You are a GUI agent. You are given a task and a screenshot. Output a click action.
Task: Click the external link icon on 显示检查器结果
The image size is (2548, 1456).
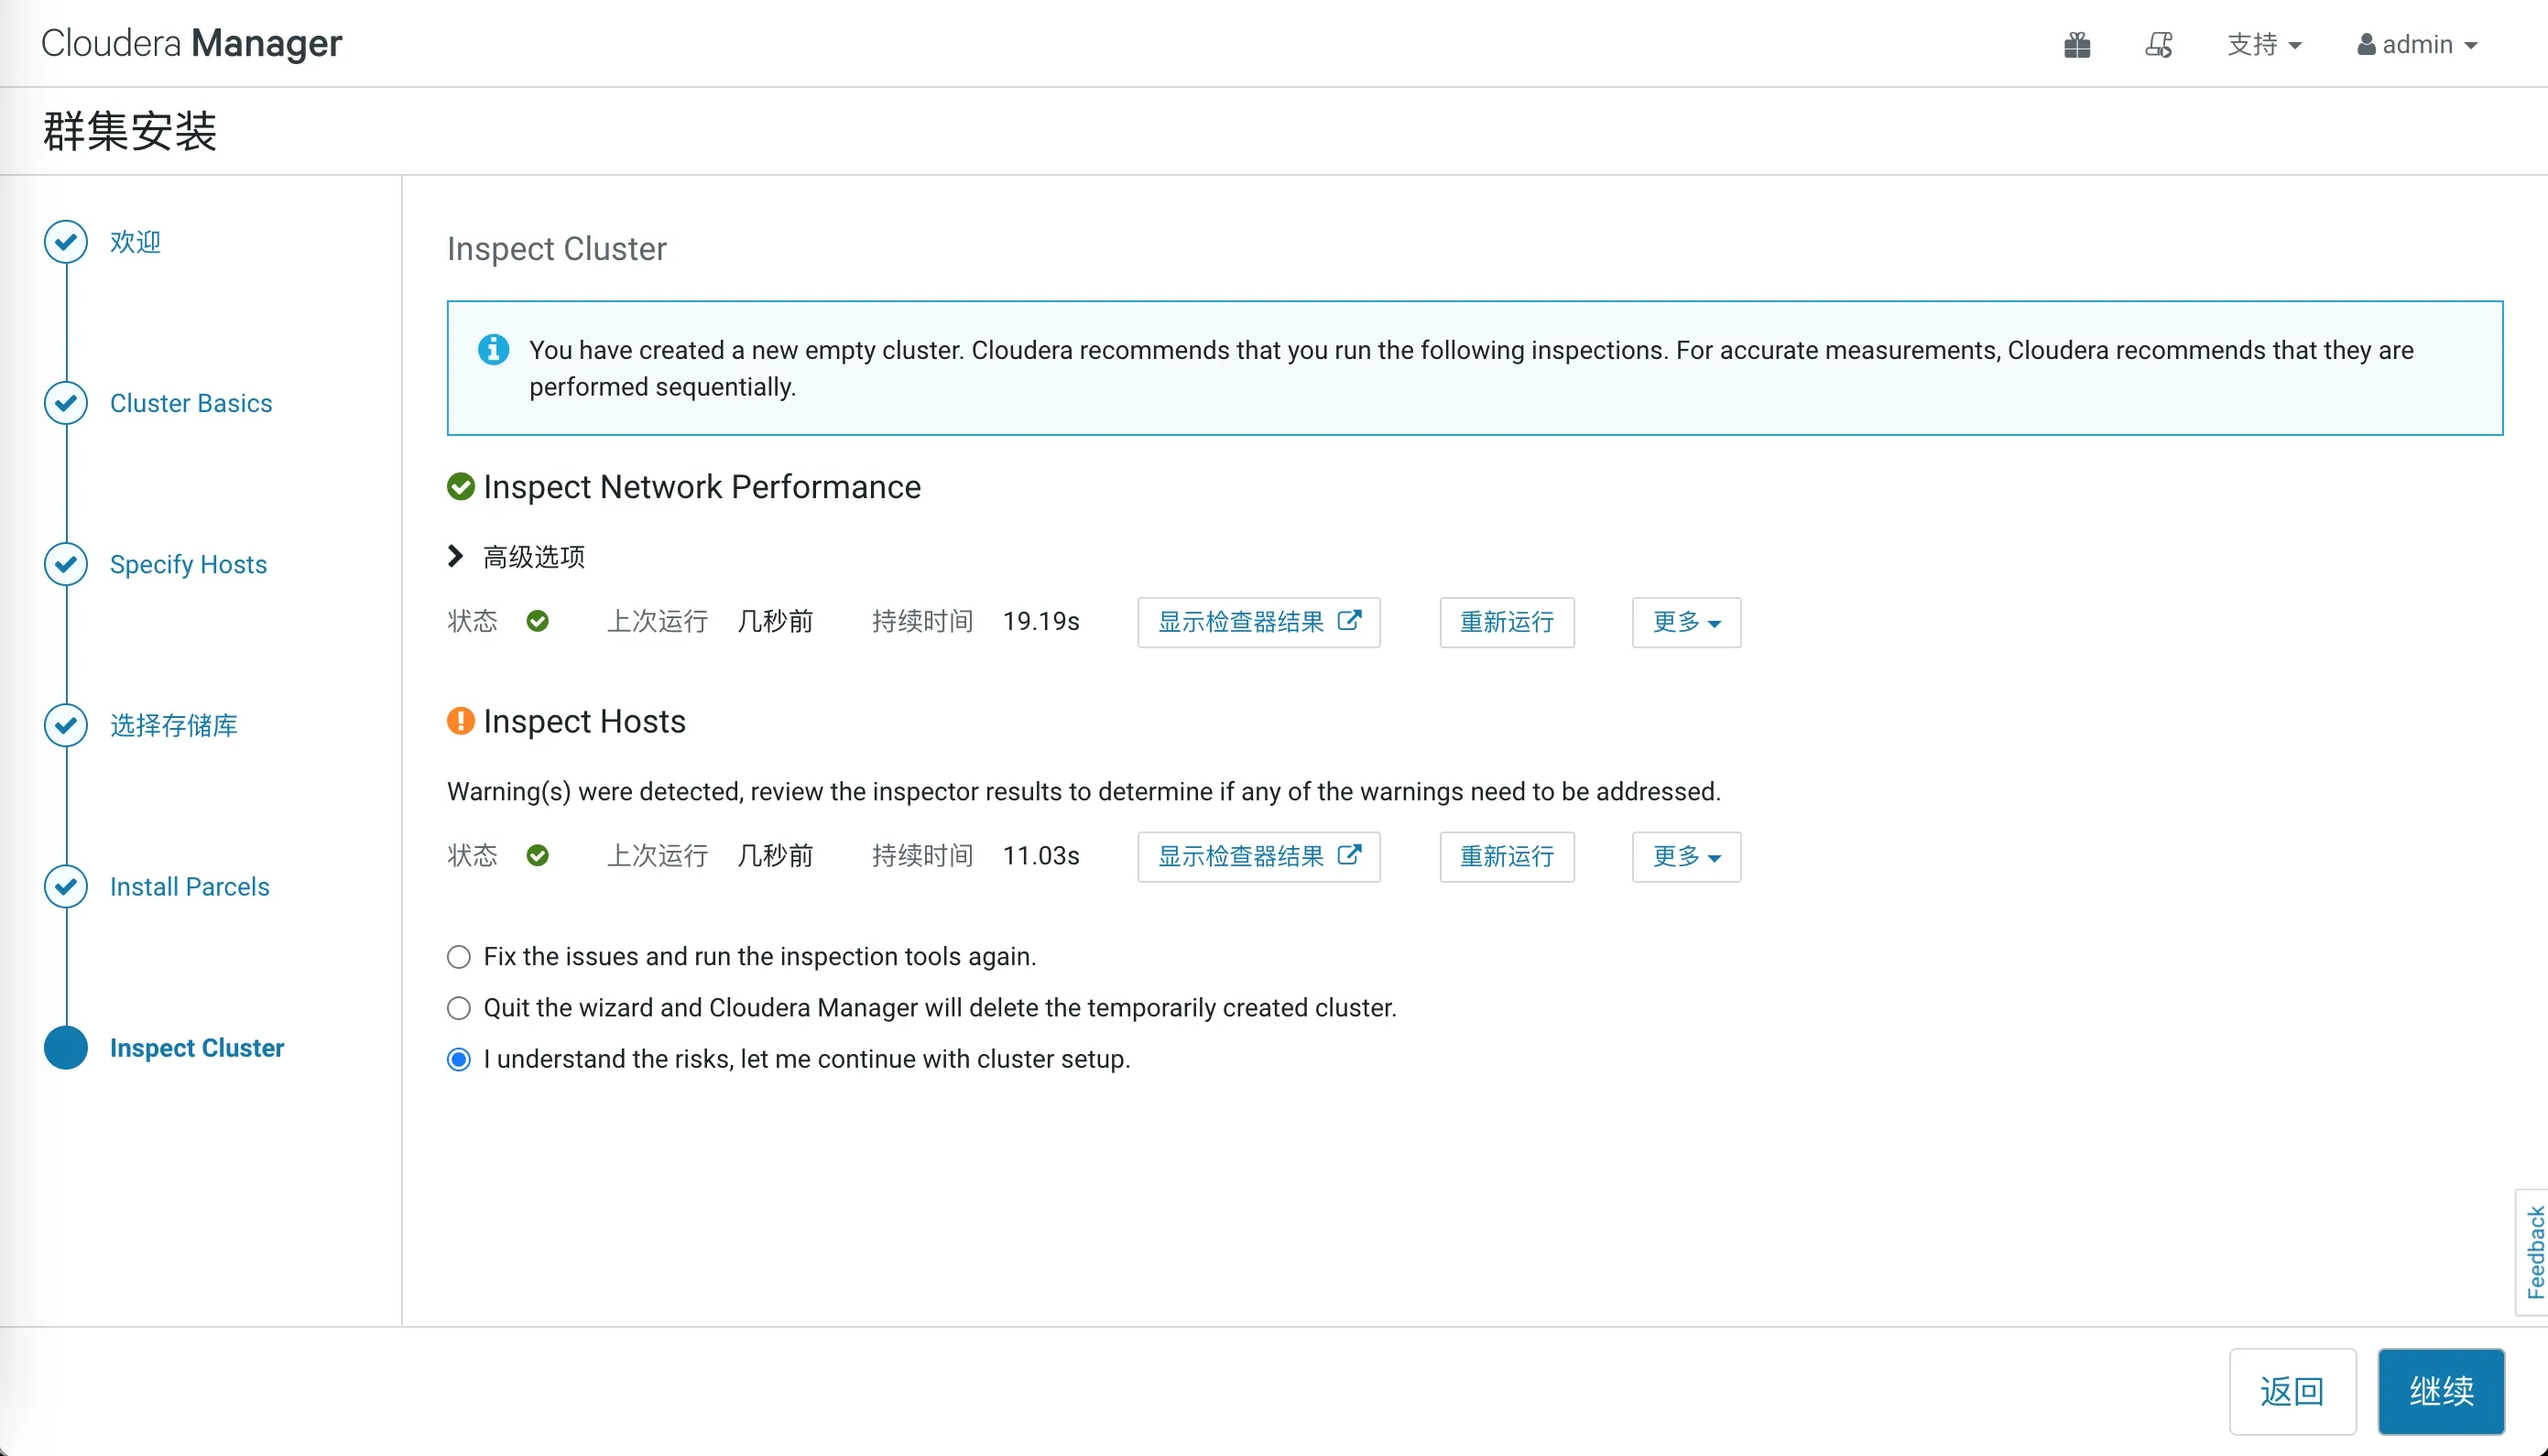tap(1350, 620)
